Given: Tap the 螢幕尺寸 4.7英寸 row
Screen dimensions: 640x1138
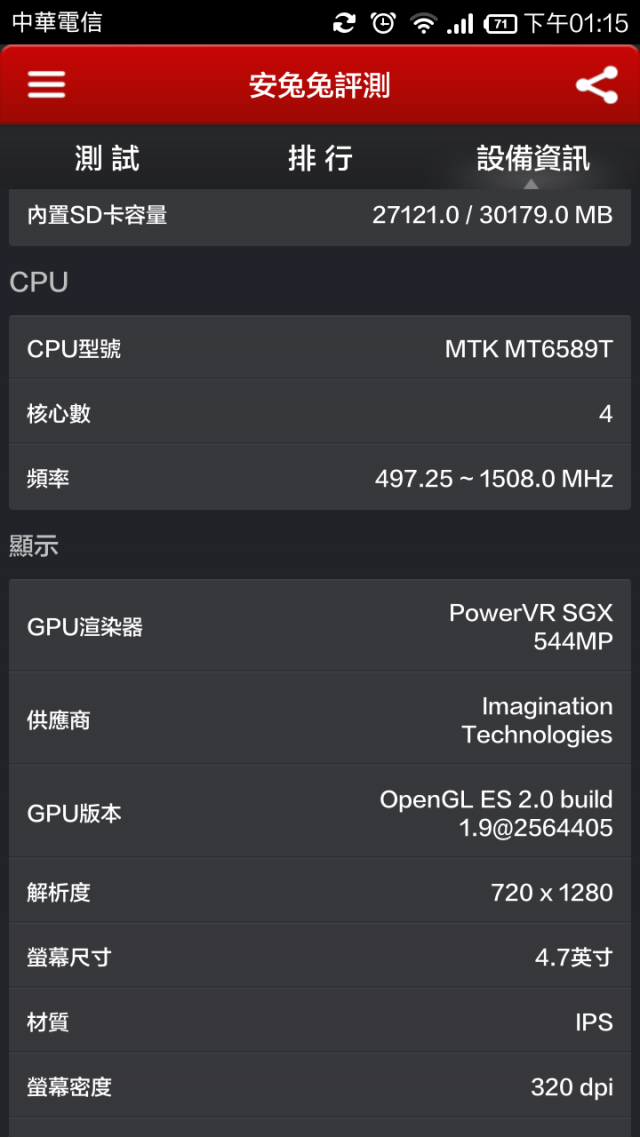Looking at the screenshot, I should coord(320,956).
